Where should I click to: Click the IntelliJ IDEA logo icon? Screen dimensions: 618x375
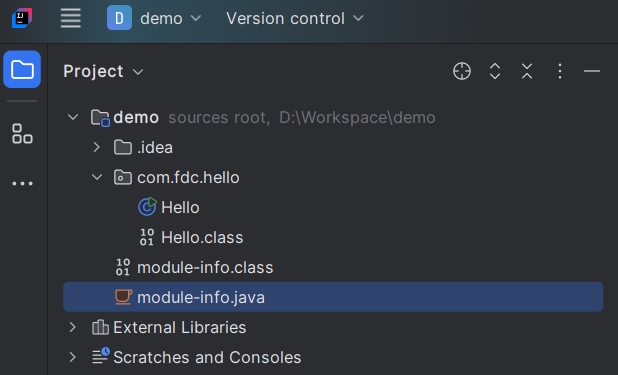point(22,18)
